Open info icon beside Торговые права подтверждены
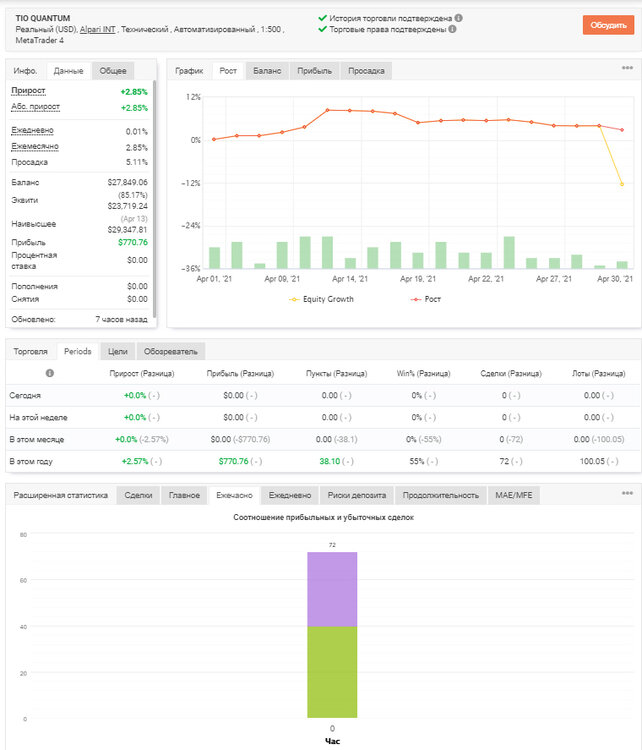This screenshot has height=750, width=642. [452, 29]
